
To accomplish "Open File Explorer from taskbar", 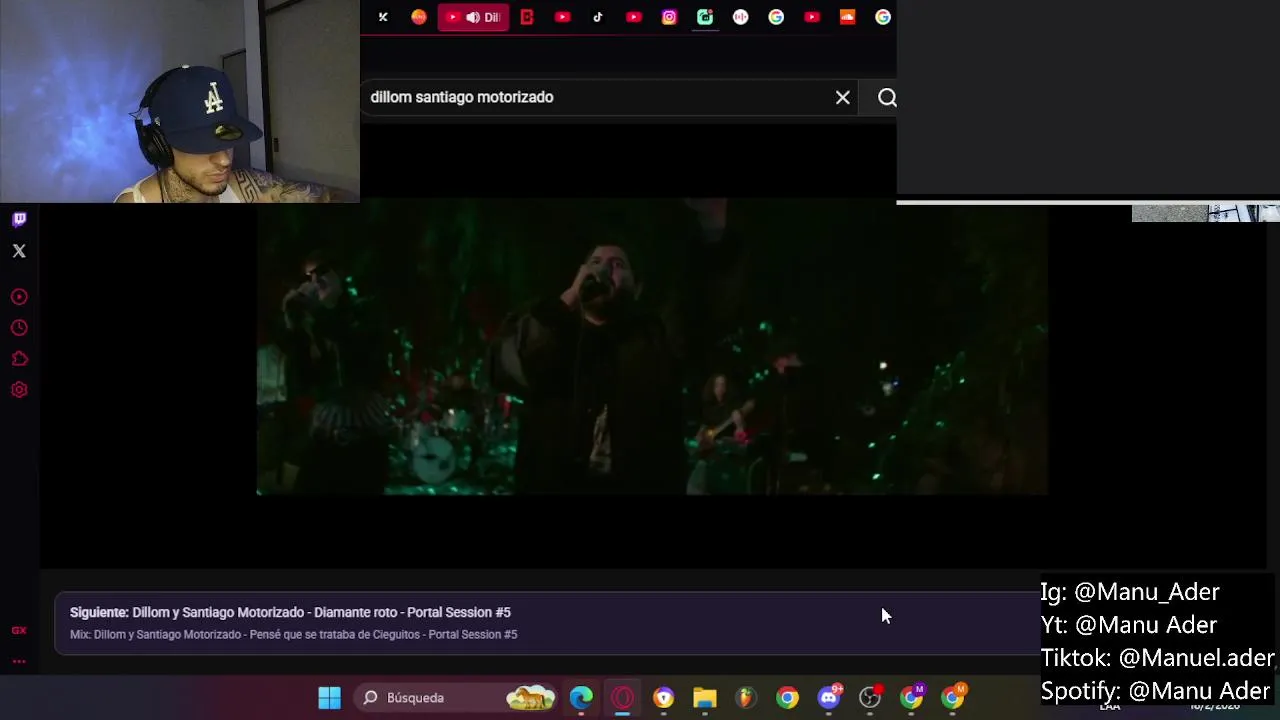I will point(705,697).
